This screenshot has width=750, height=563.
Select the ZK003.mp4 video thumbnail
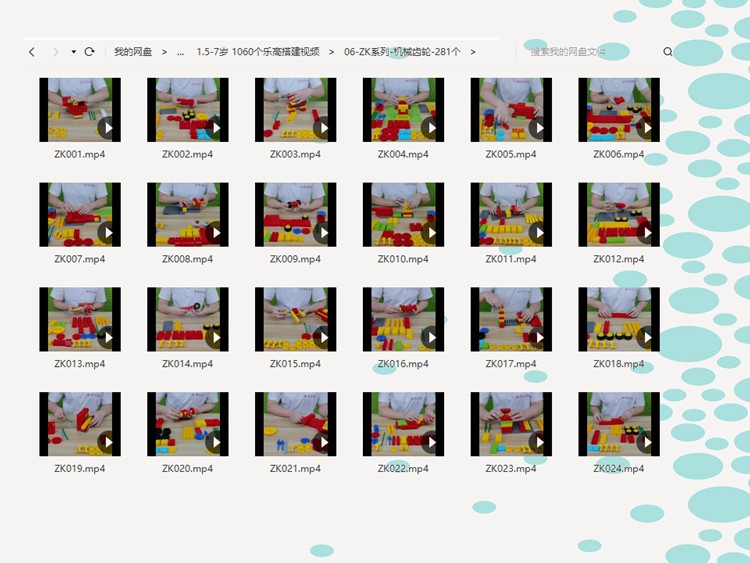[x=295, y=110]
